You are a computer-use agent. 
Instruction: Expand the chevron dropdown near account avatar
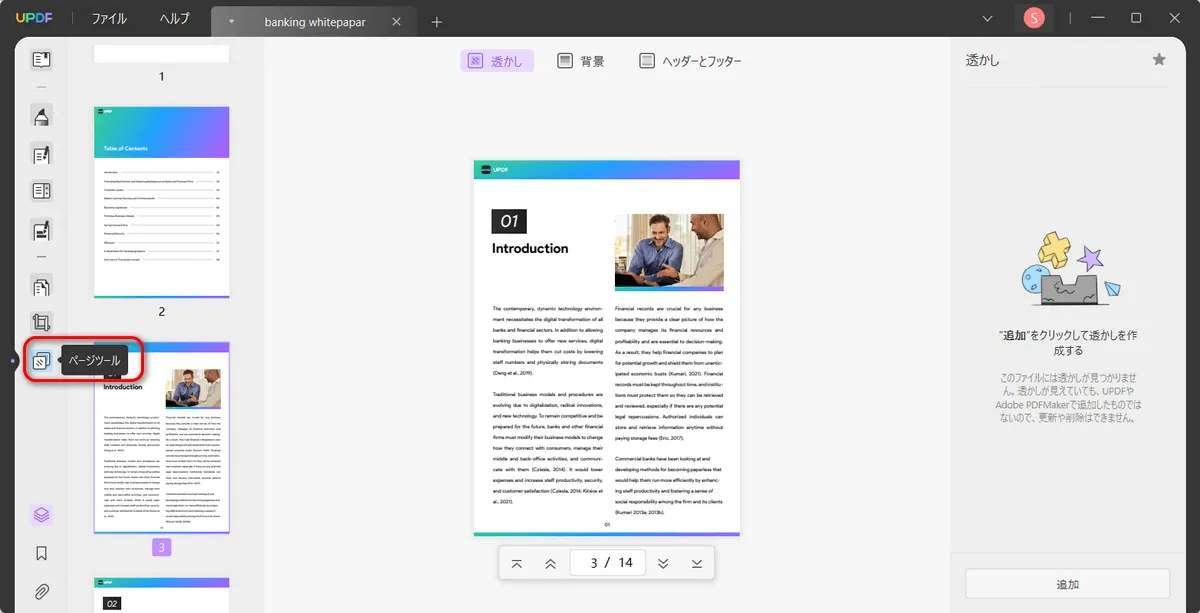(988, 18)
